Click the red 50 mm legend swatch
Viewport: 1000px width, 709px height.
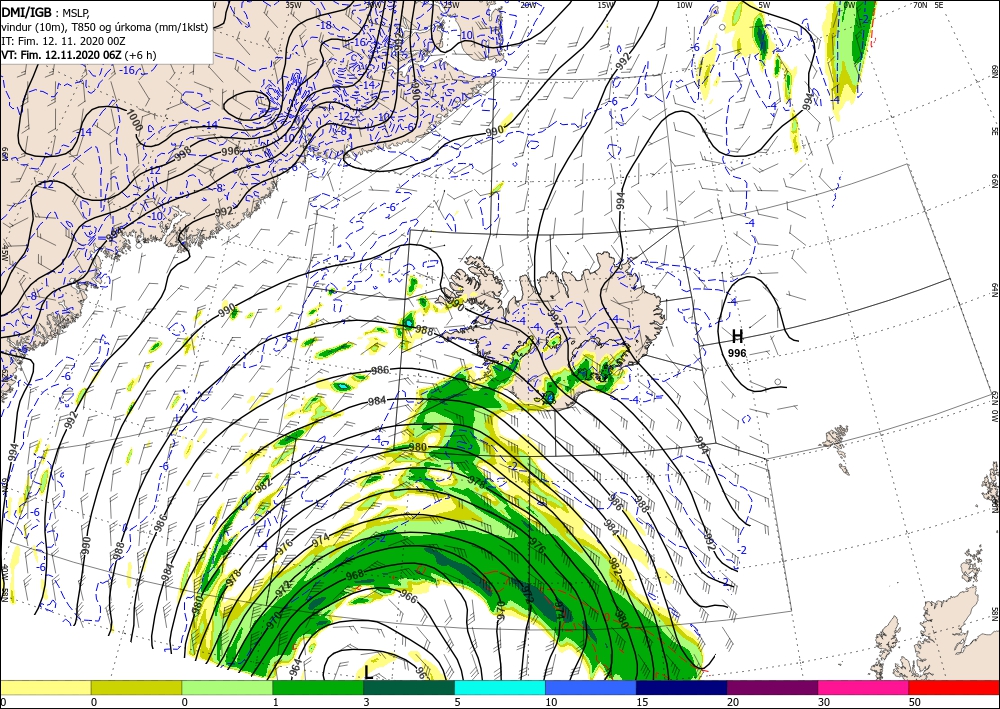pyautogui.click(x=954, y=687)
